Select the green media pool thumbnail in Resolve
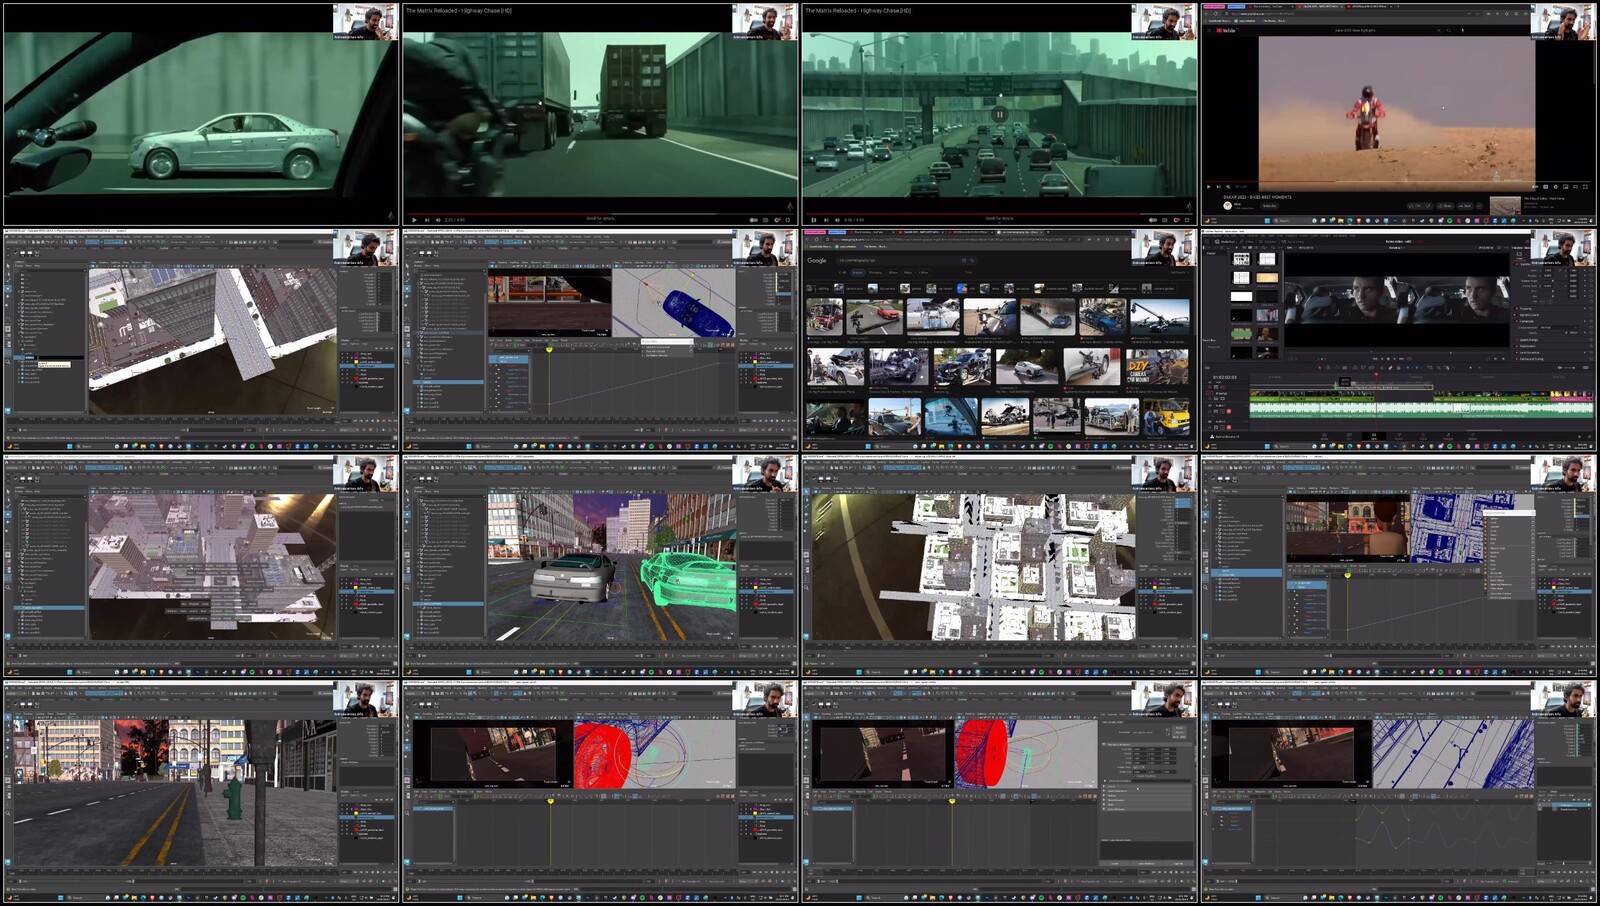 pos(1241,334)
